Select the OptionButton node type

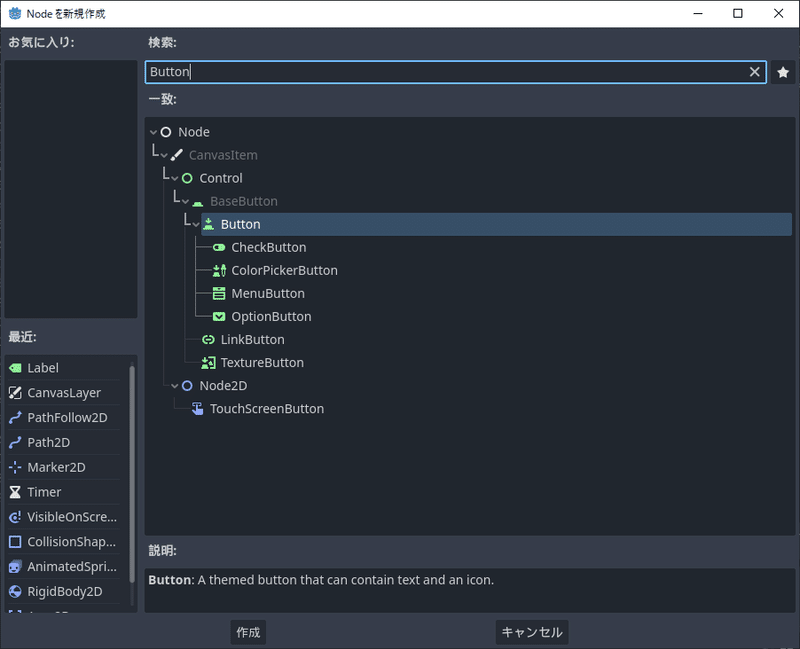point(271,317)
